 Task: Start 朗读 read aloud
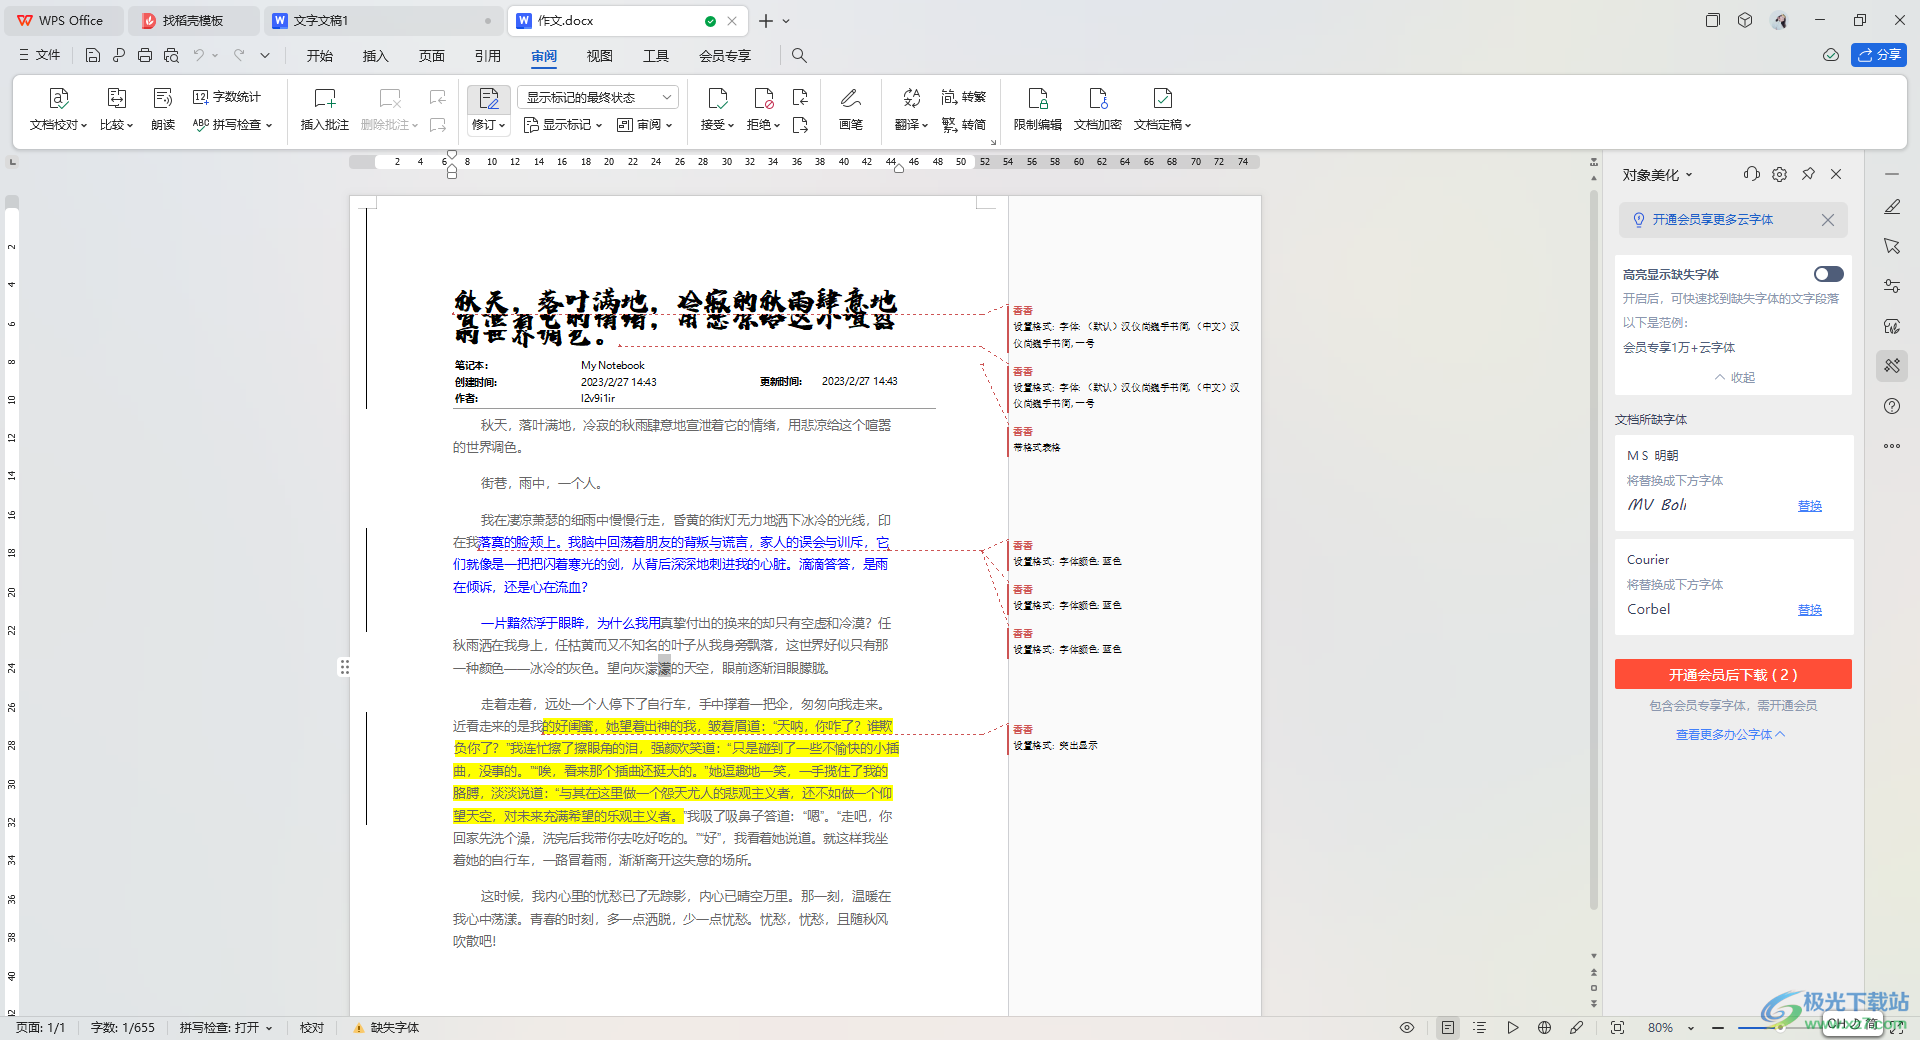click(163, 109)
